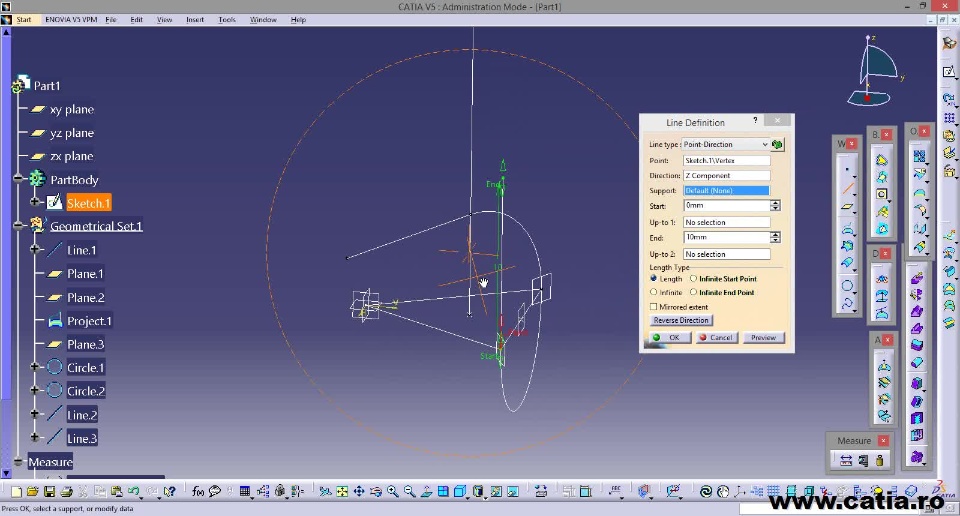Click the compass in top right corner
This screenshot has width=960, height=516.
tap(874, 72)
